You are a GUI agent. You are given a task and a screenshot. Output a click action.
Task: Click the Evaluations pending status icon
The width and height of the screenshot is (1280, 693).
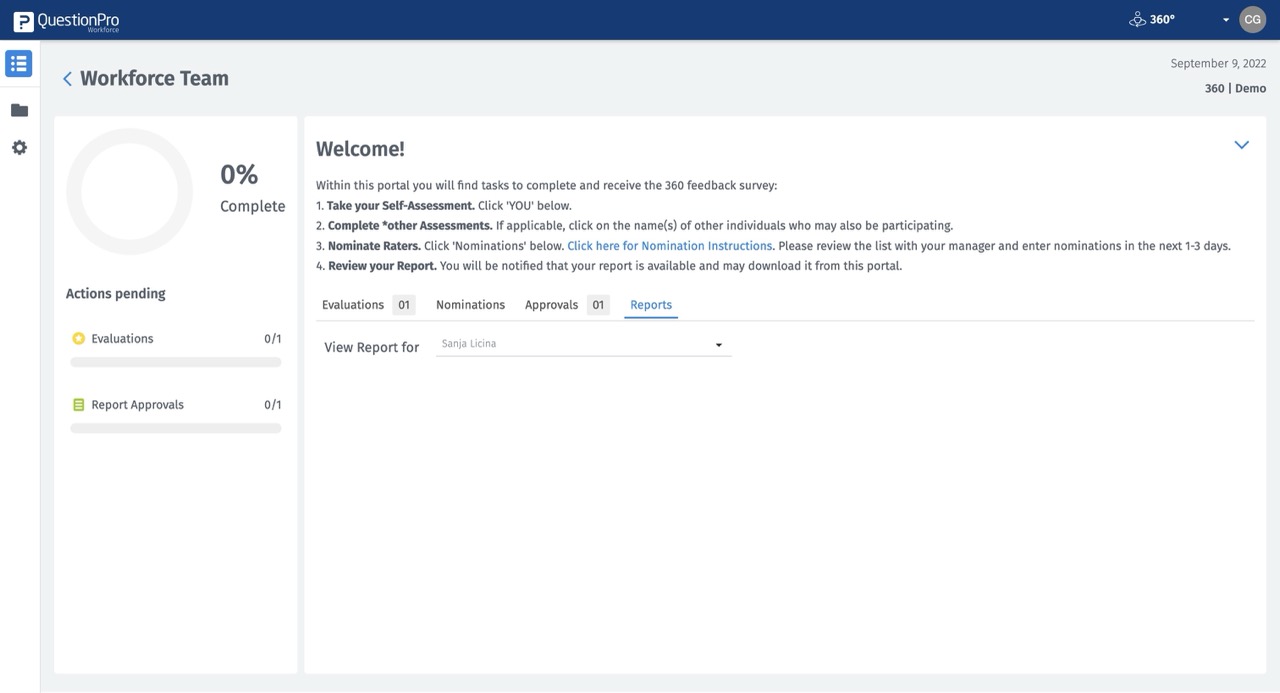[x=78, y=338]
